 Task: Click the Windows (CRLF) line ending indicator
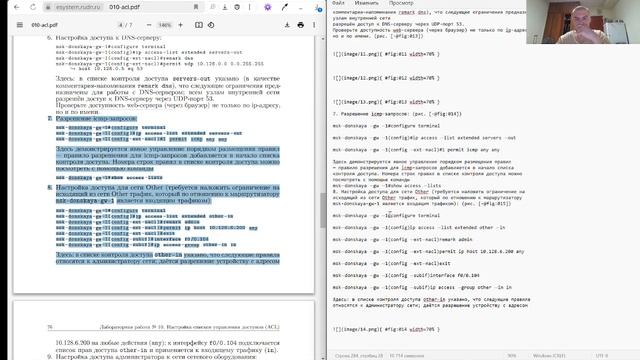(x=549, y=356)
